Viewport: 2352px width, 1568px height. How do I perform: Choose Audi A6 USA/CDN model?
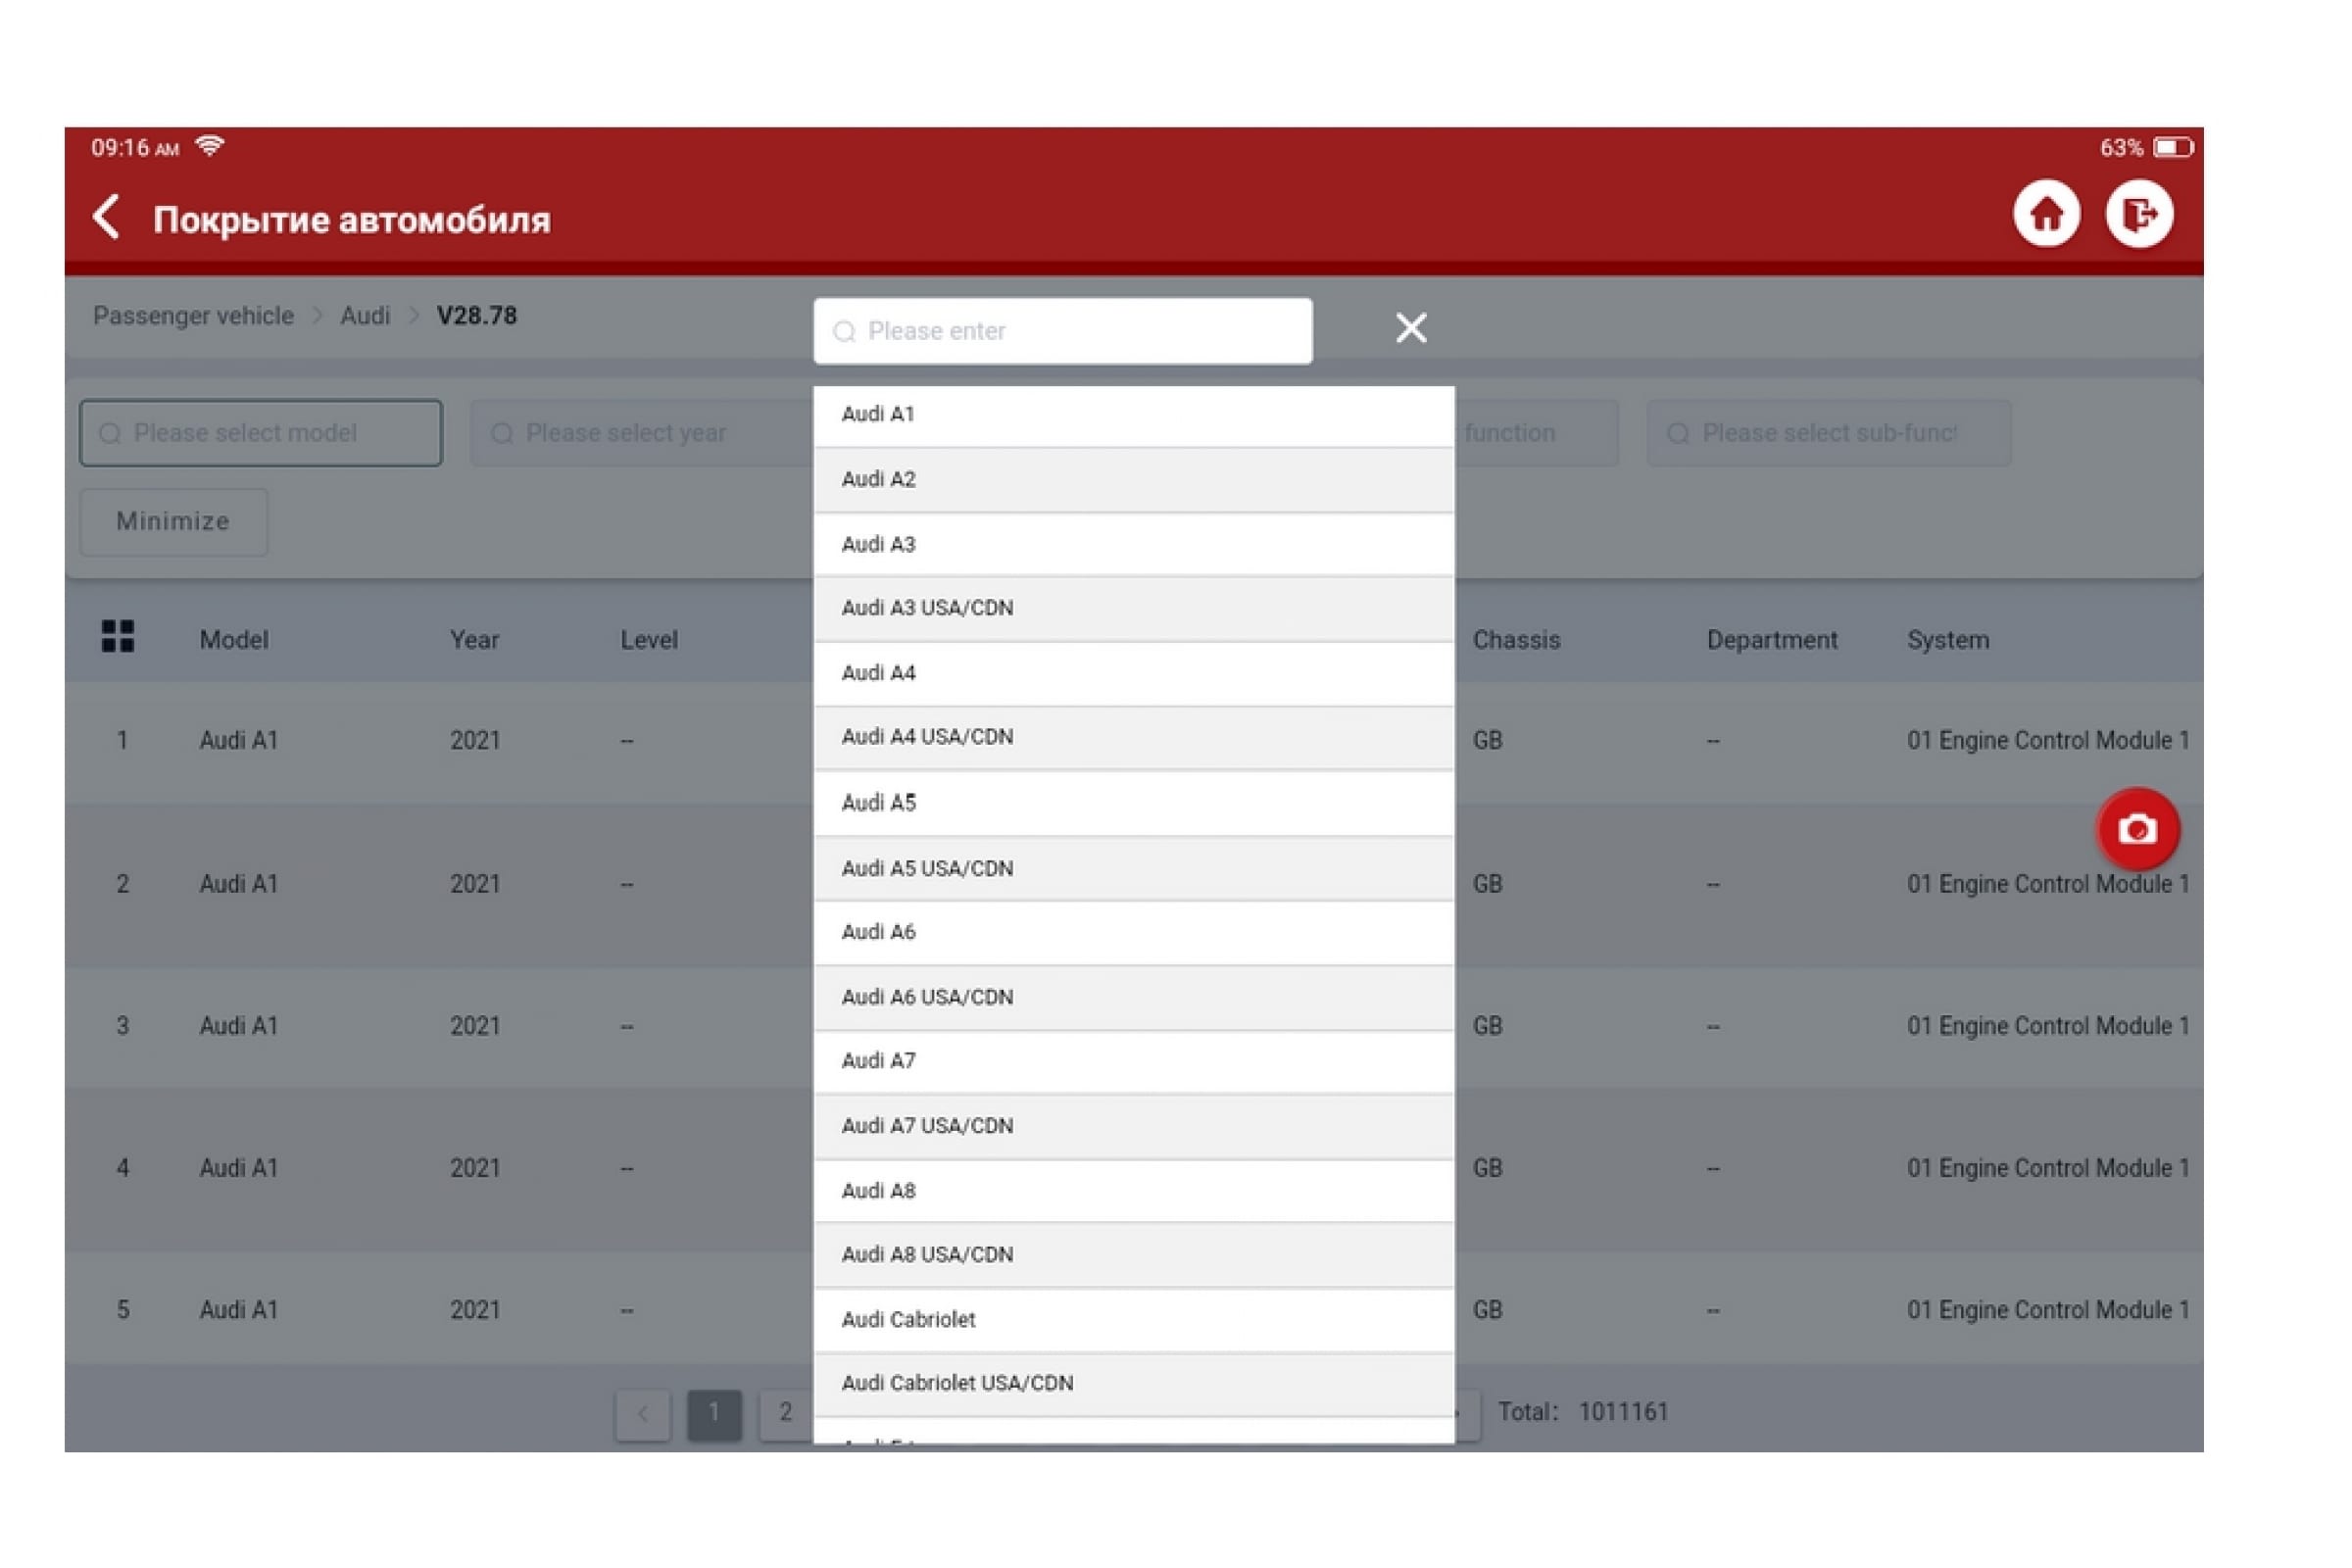pos(1134,998)
